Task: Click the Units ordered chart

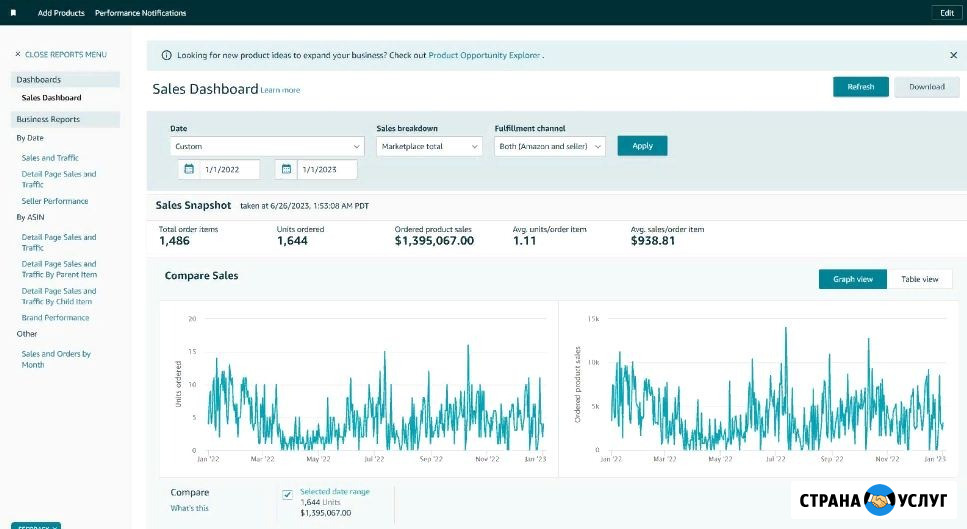Action: point(359,388)
